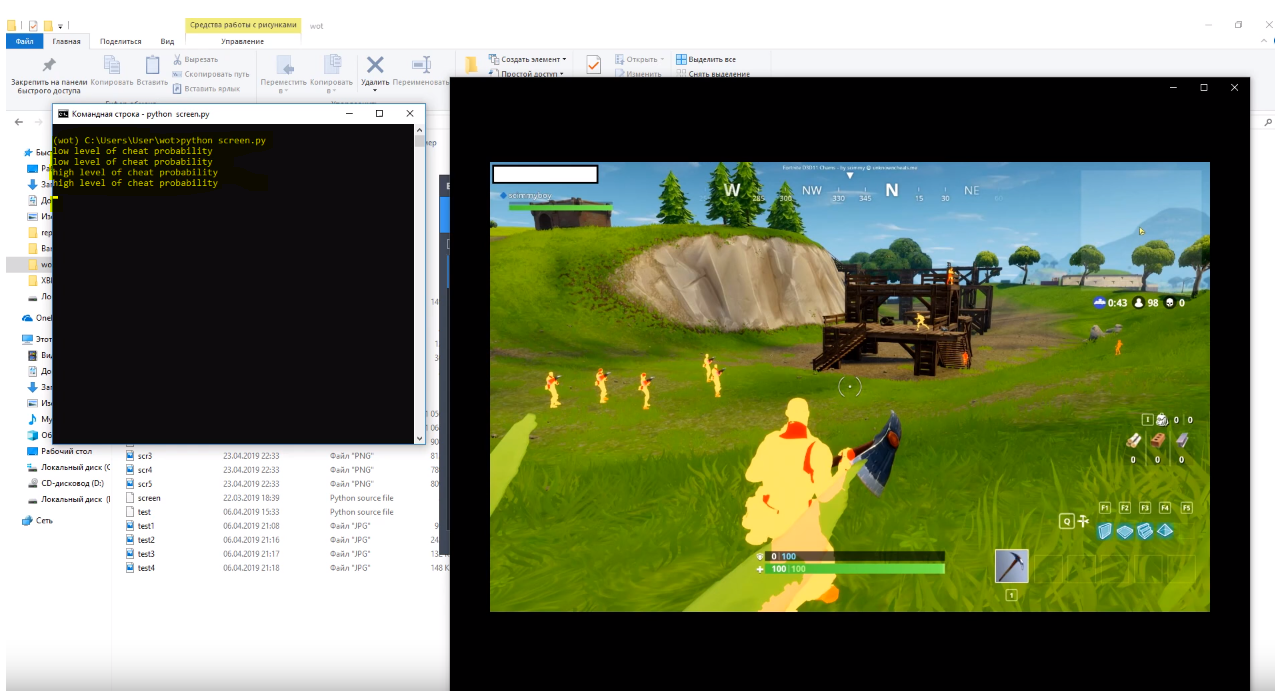Click the music note icon in navigation pane
The image size is (1275, 691).
click(x=33, y=419)
